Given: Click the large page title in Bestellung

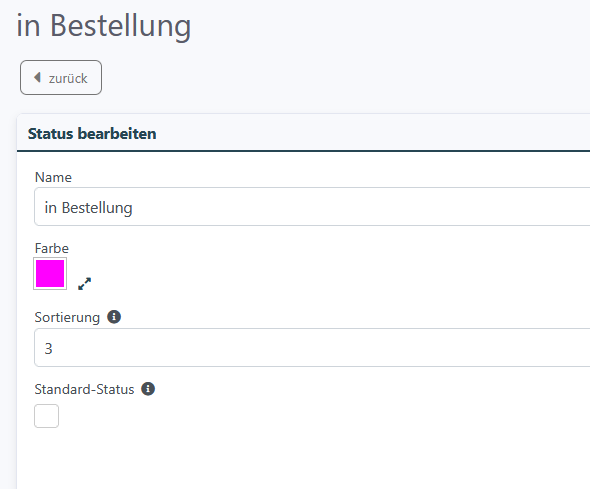Looking at the screenshot, I should pos(104,26).
